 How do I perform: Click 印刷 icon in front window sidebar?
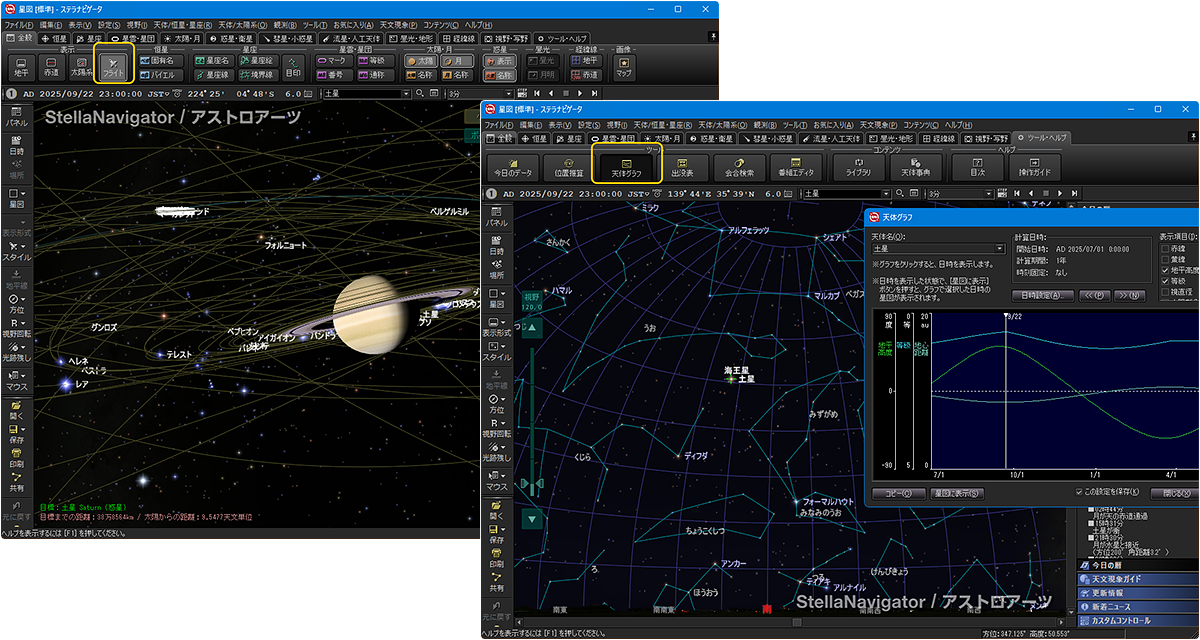tap(495, 556)
